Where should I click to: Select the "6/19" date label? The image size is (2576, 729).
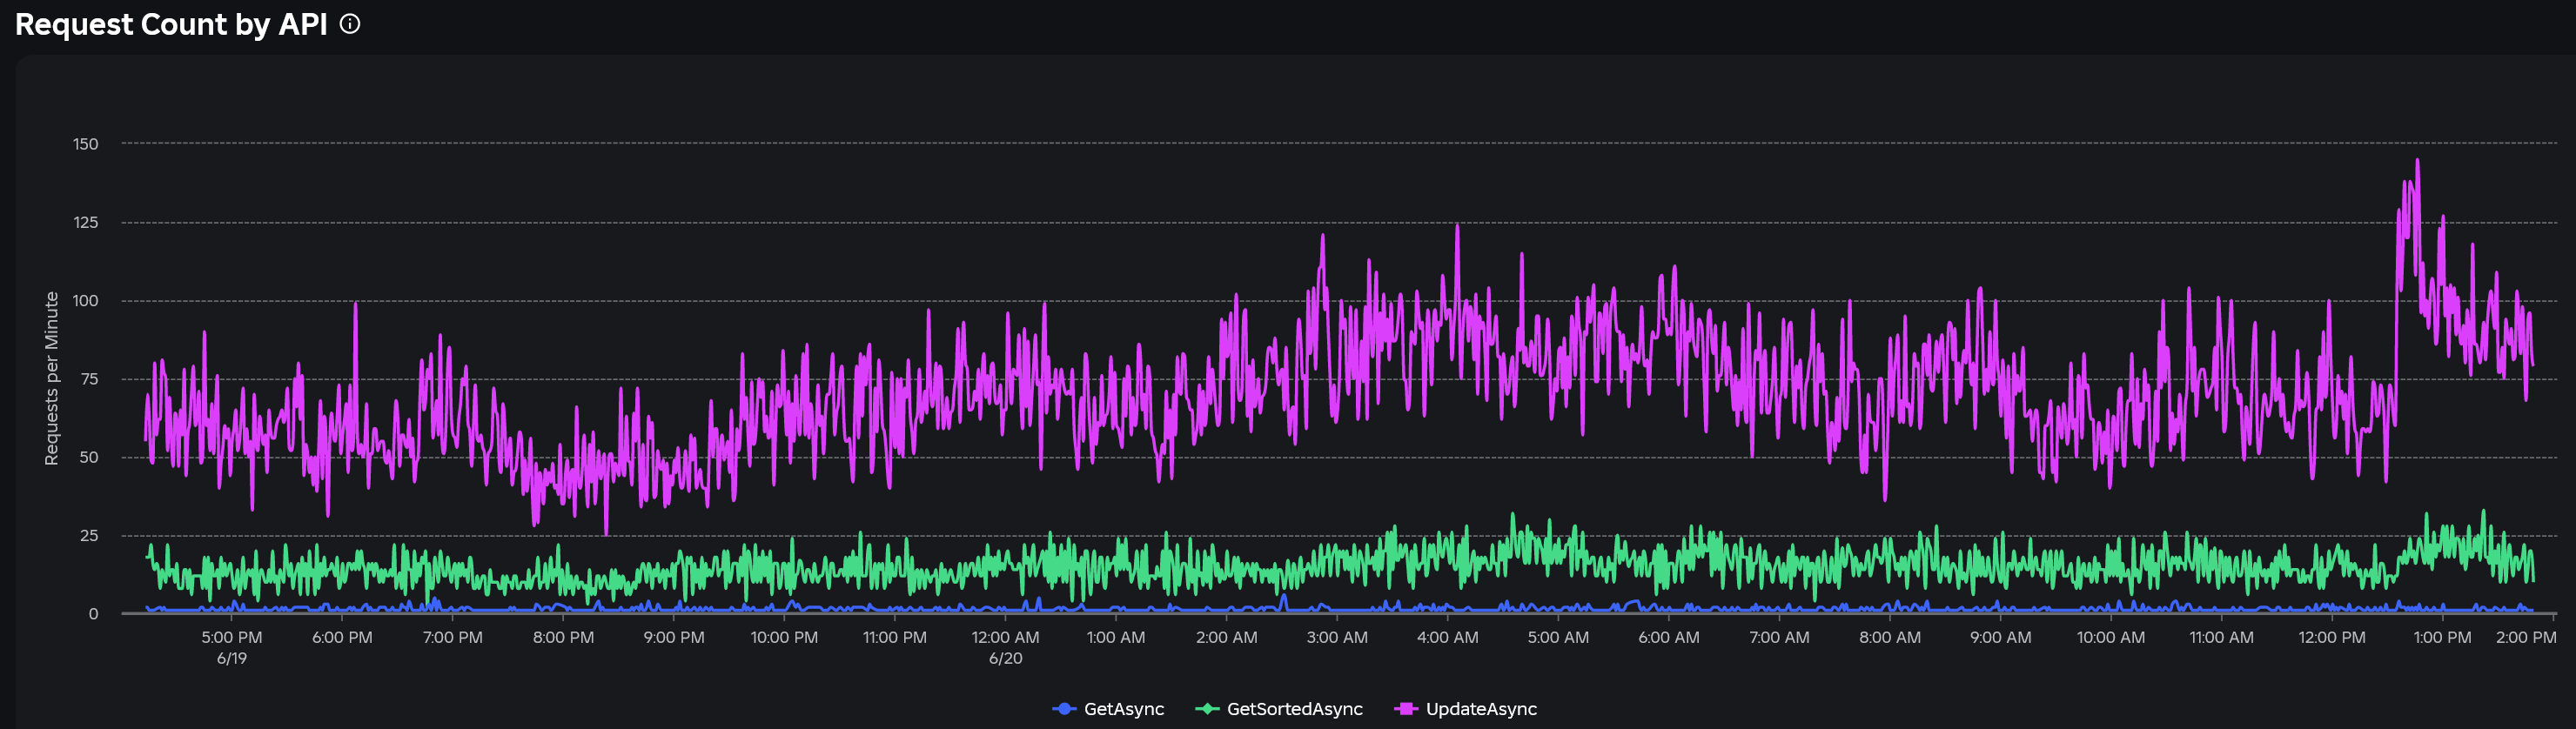click(x=232, y=658)
